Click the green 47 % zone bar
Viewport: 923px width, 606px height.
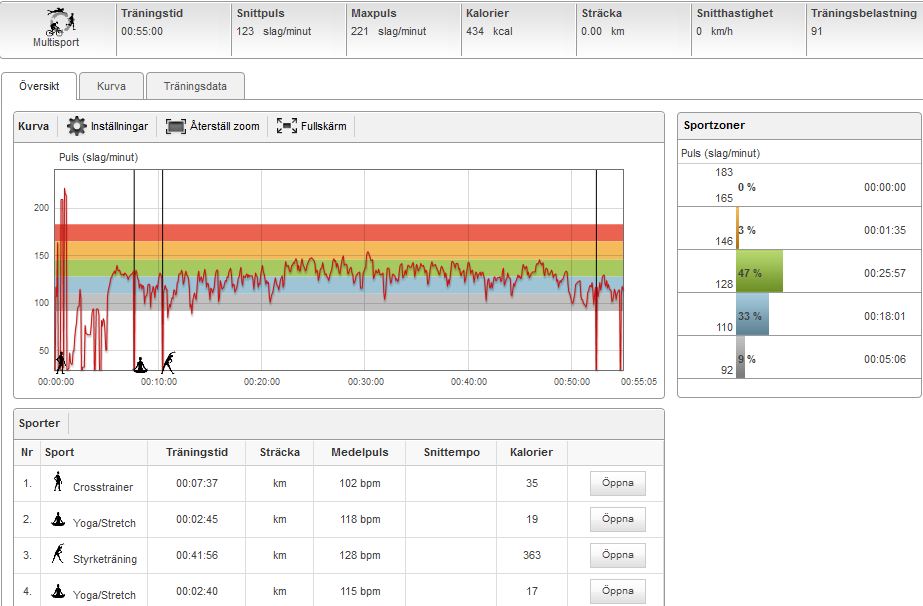click(x=760, y=271)
